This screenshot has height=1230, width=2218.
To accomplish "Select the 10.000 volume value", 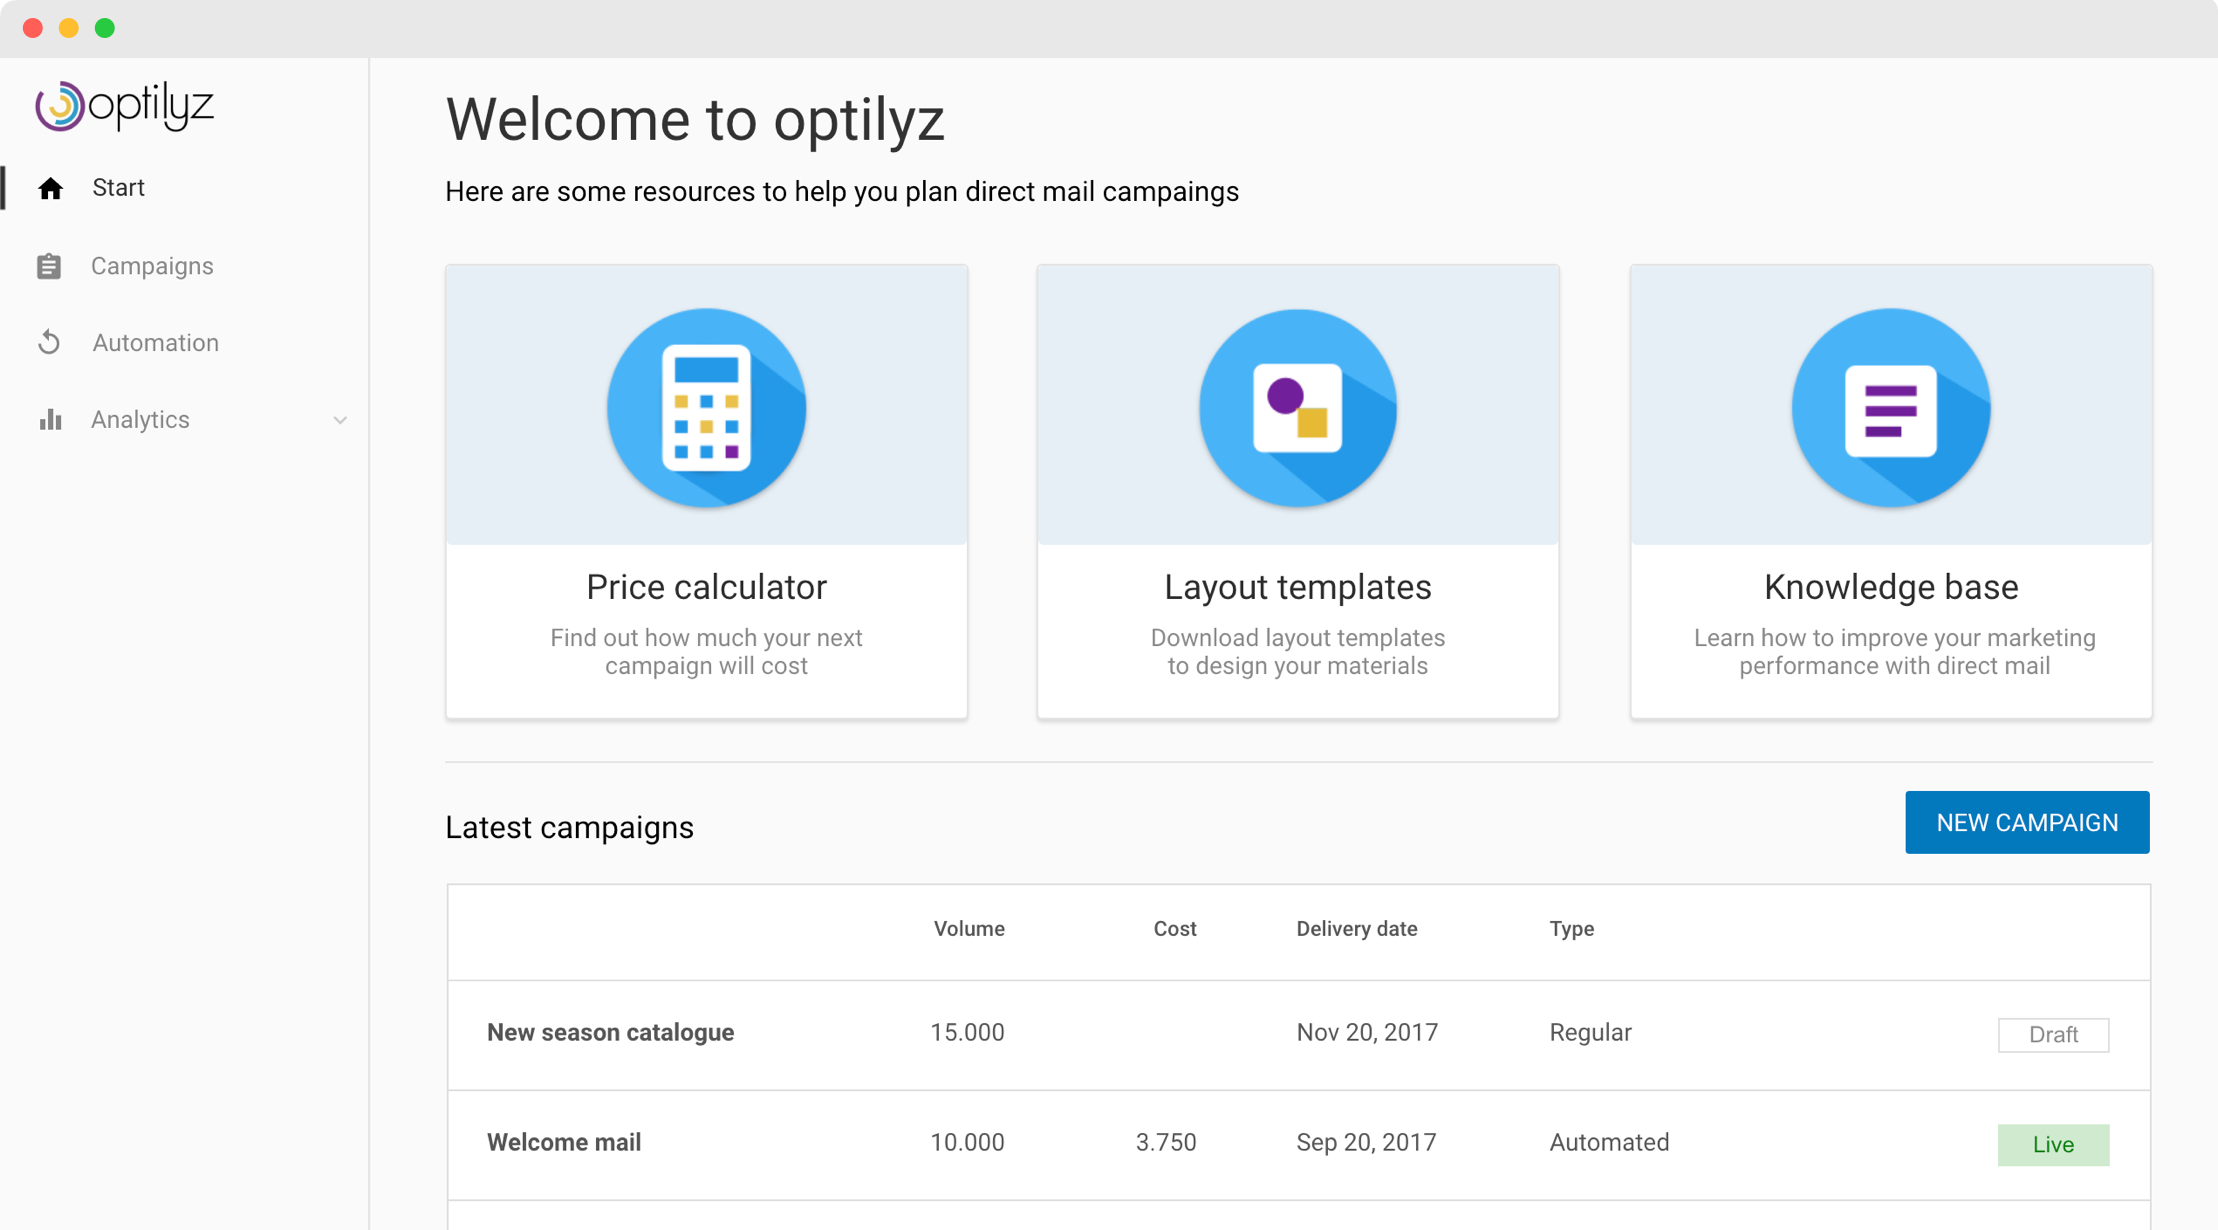I will click(x=967, y=1143).
